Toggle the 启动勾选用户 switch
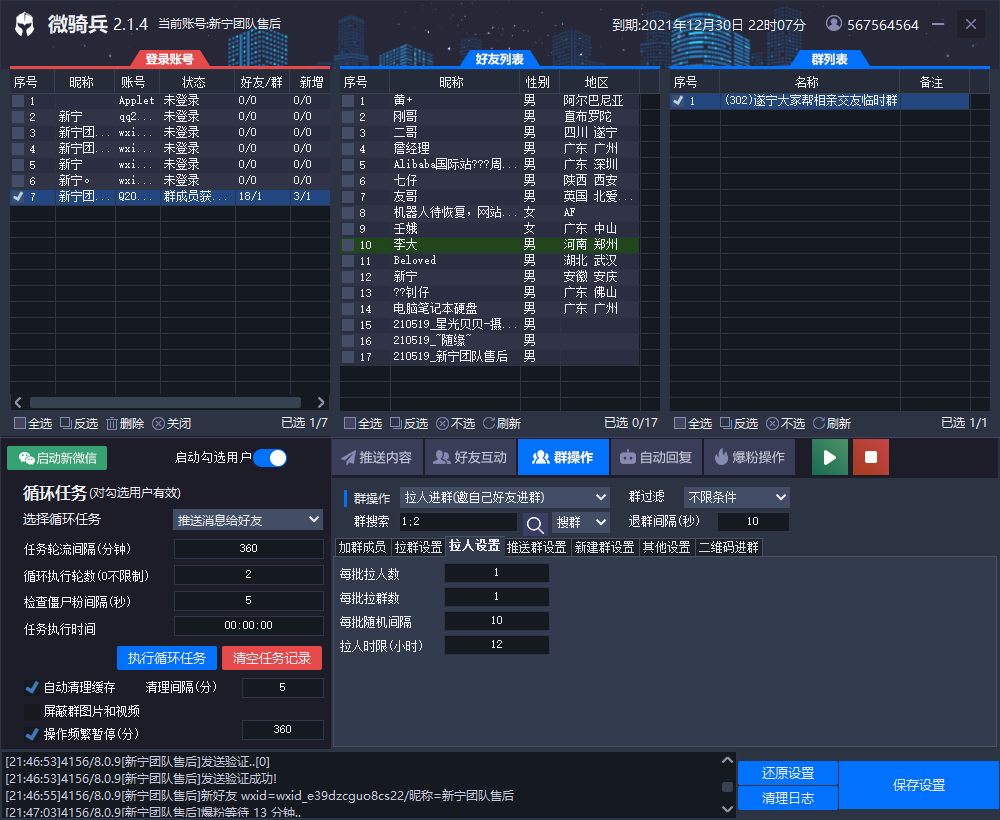Screen dimensions: 1000x820 tap(270, 458)
